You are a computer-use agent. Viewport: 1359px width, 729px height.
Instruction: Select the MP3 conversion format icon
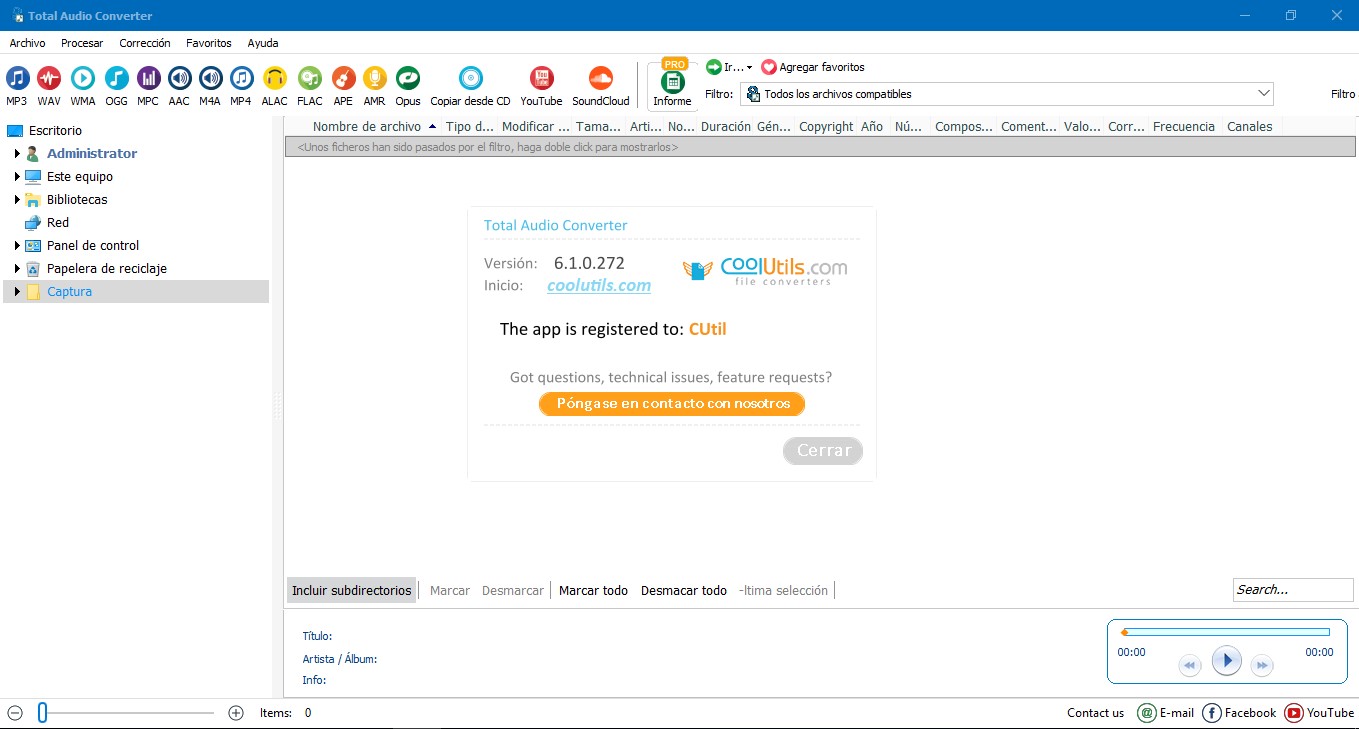17,79
